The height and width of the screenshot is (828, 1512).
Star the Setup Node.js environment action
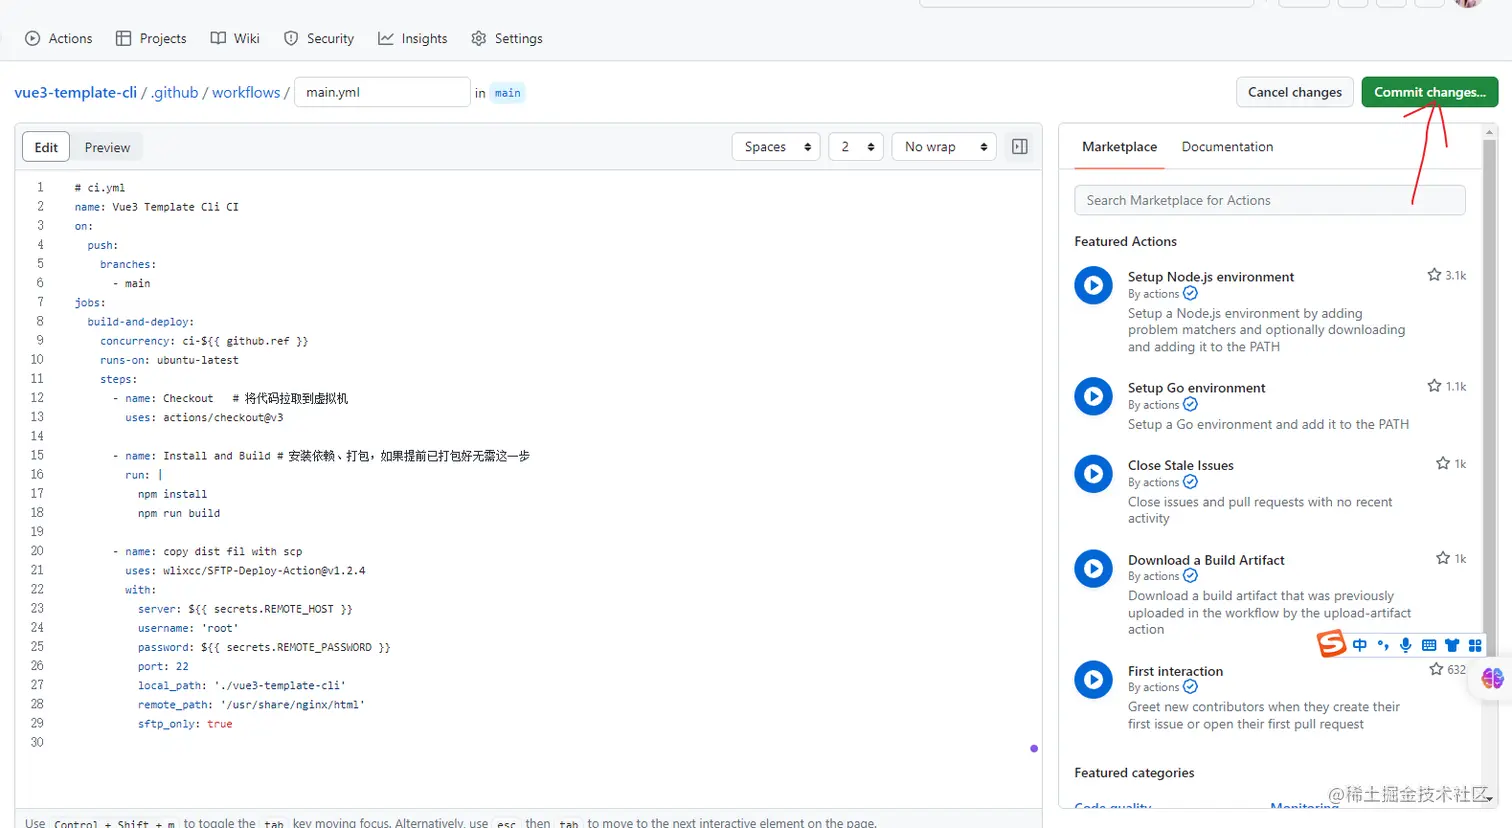(x=1434, y=275)
